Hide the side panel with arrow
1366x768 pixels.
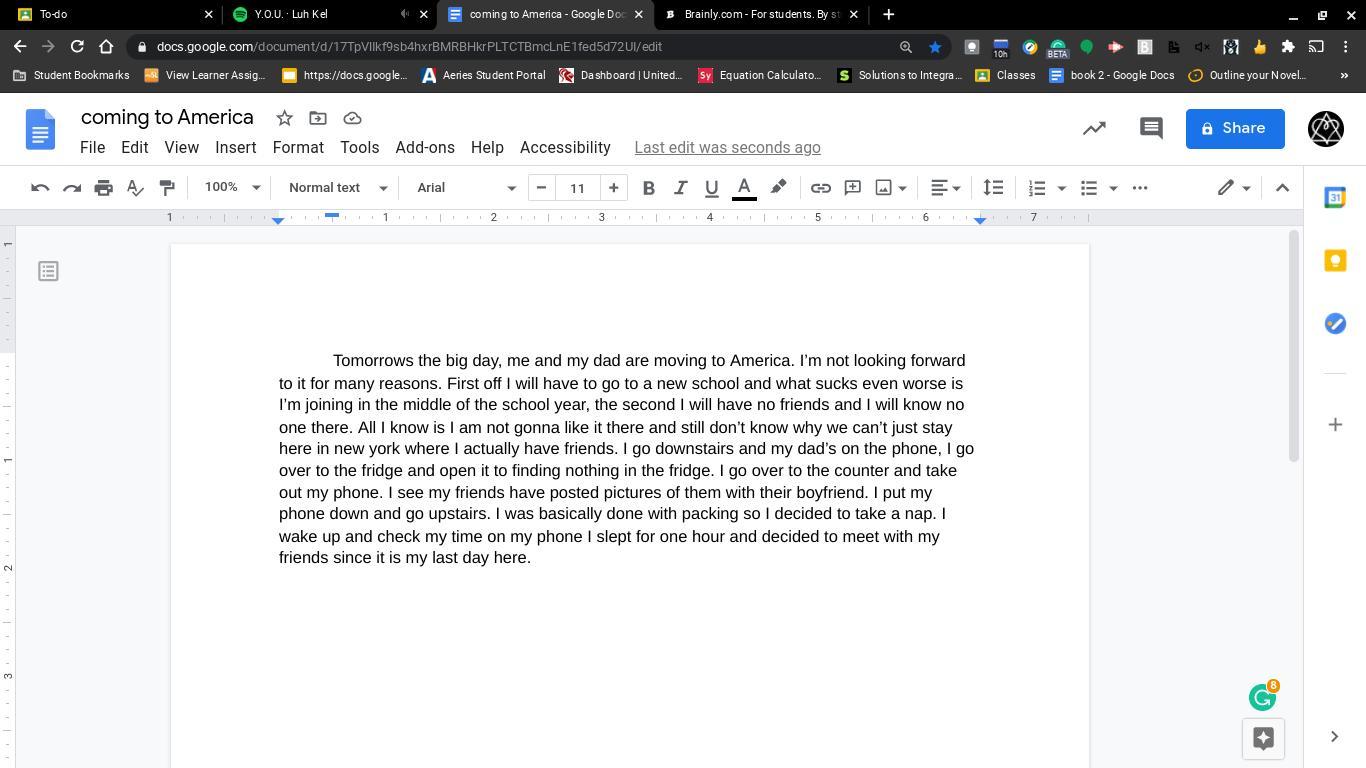[1334, 737]
